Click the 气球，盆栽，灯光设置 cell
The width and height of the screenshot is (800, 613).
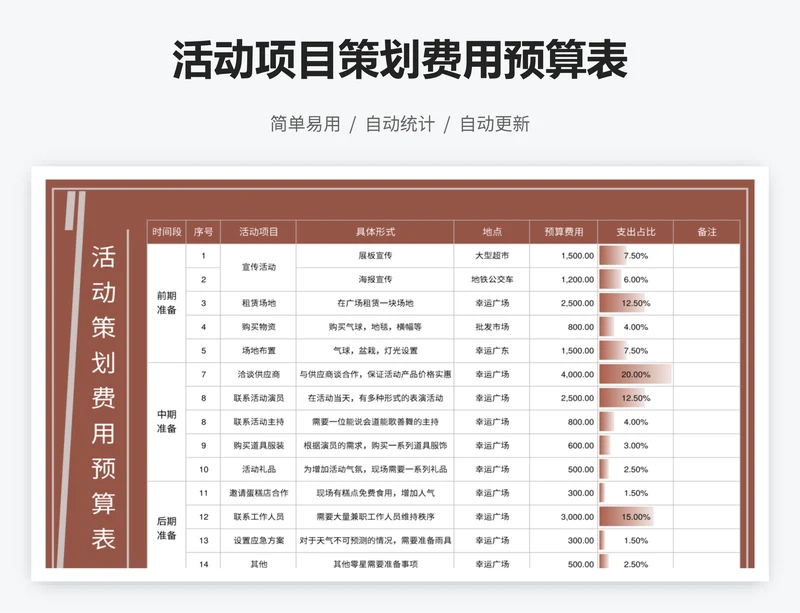pyautogui.click(x=375, y=351)
